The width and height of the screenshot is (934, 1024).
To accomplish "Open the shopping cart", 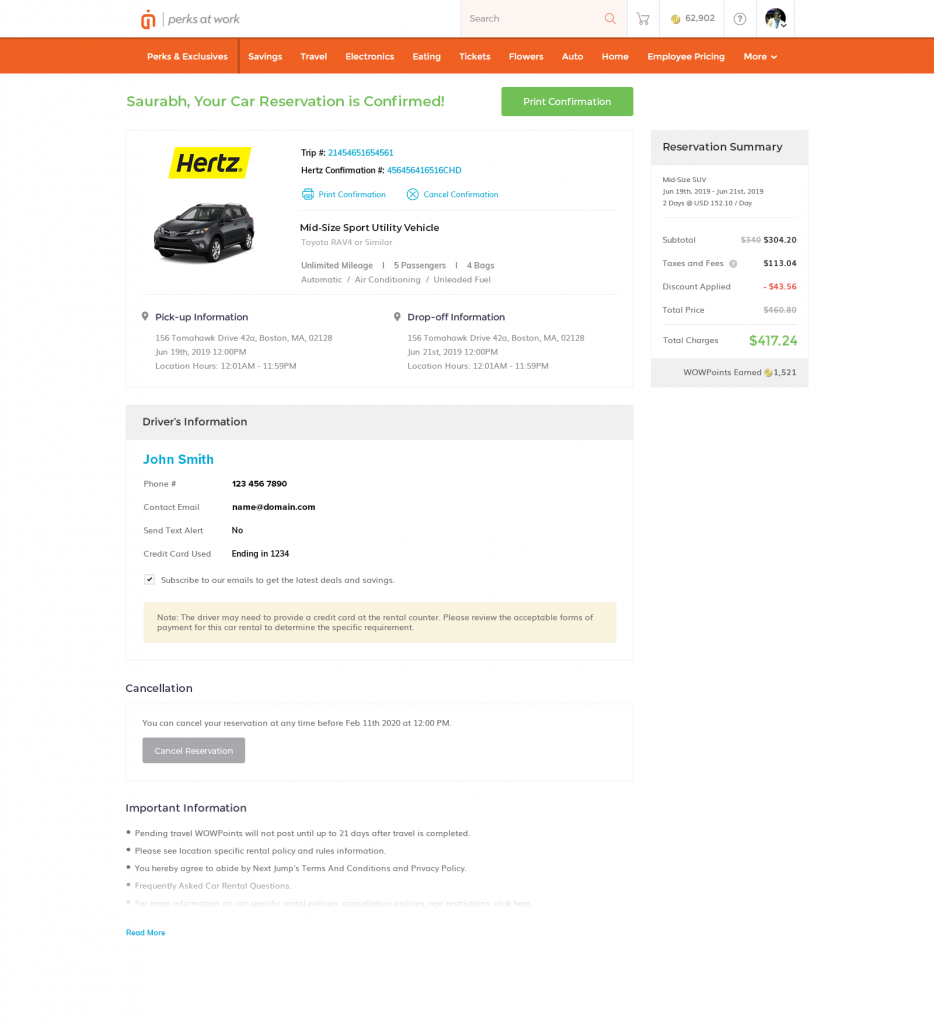I will pyautogui.click(x=643, y=19).
